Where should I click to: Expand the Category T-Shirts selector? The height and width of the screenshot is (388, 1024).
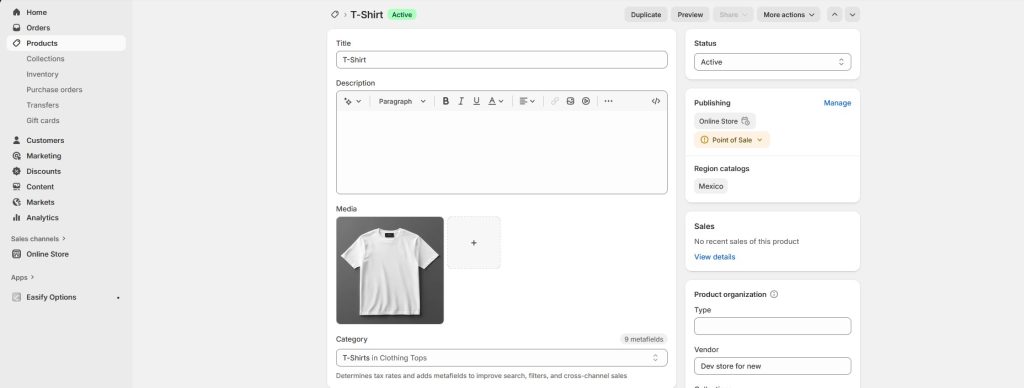coord(502,358)
